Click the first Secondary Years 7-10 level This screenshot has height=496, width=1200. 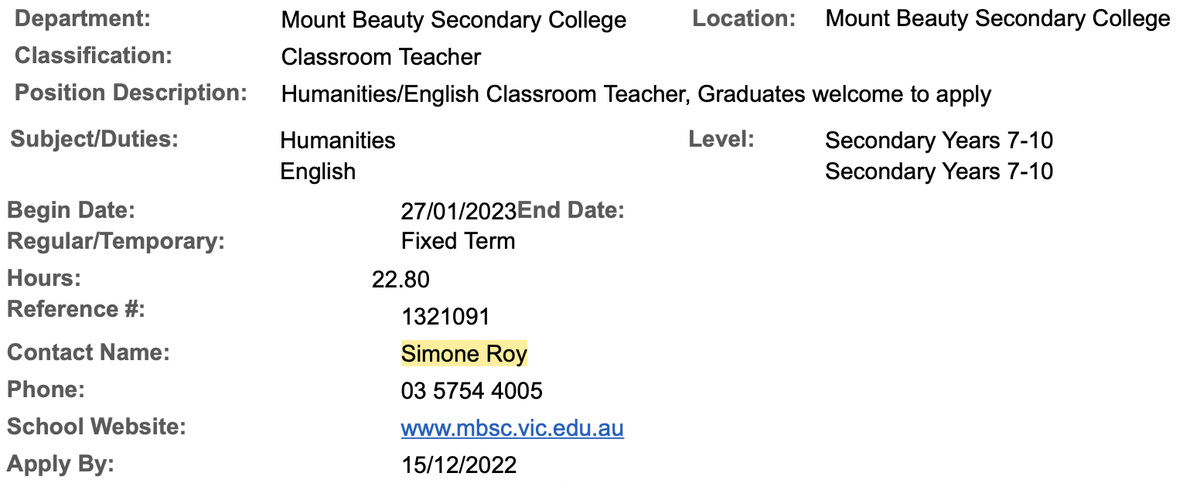(x=939, y=140)
